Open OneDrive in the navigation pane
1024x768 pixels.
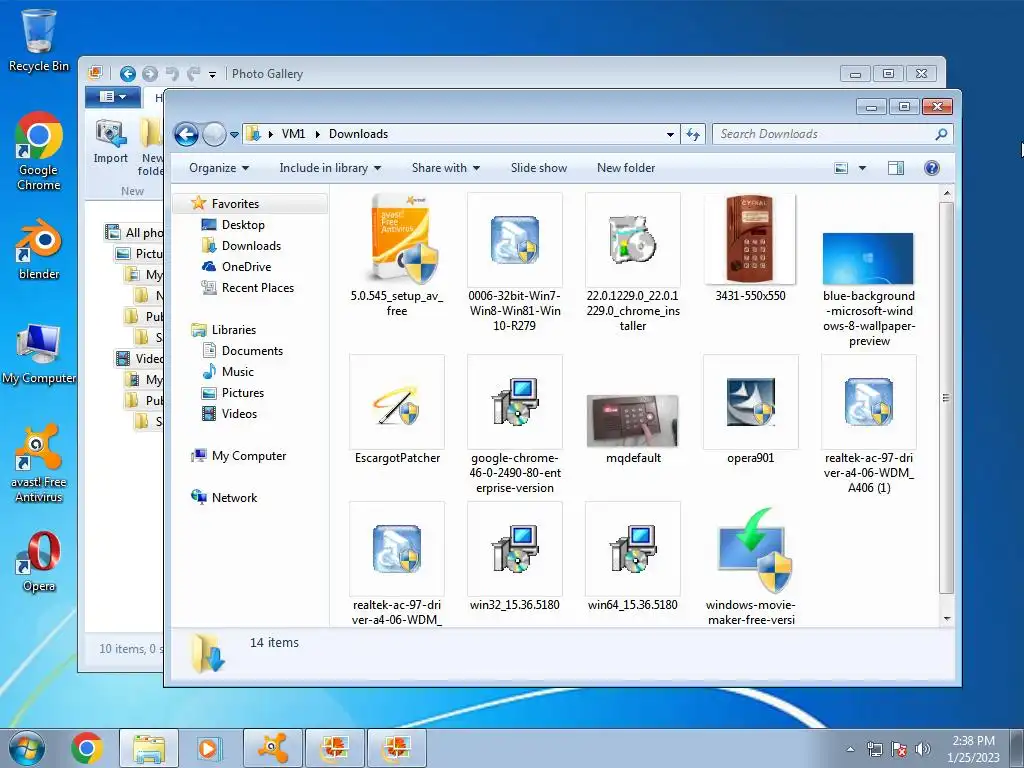pos(236,266)
